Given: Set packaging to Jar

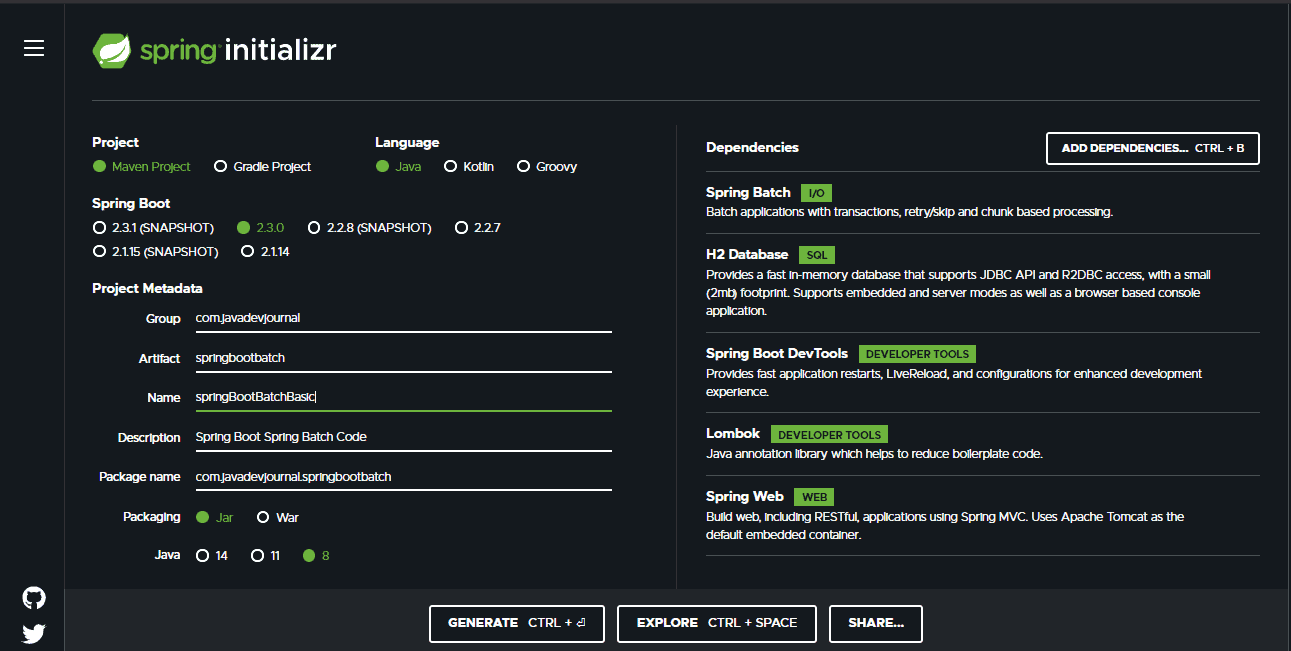Looking at the screenshot, I should pos(214,518).
